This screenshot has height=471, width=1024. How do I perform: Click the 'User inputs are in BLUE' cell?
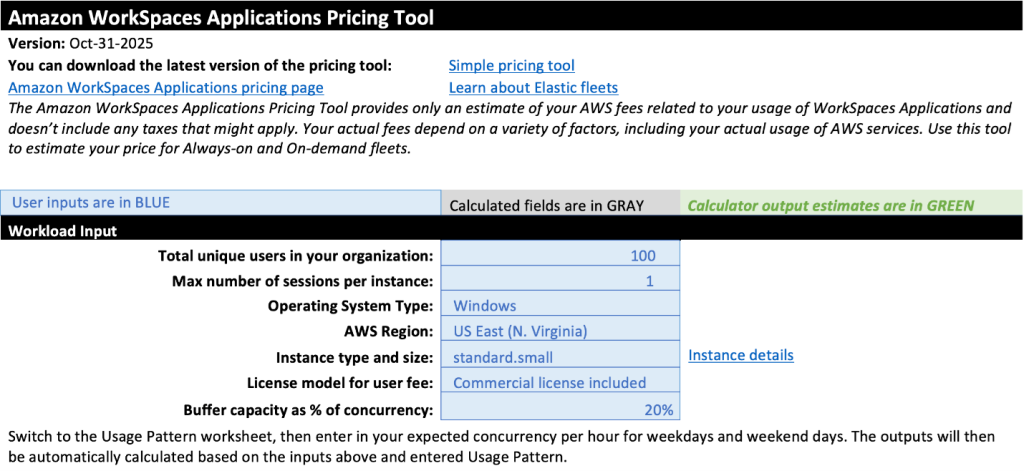pyautogui.click(x=221, y=203)
